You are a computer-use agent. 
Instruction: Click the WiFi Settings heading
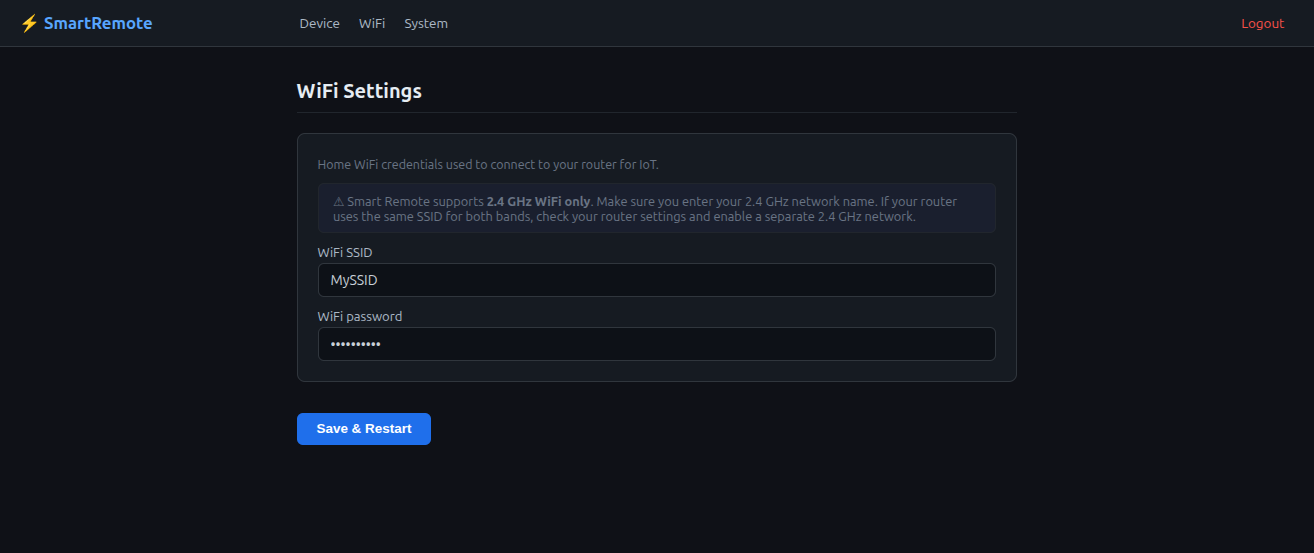coord(359,91)
